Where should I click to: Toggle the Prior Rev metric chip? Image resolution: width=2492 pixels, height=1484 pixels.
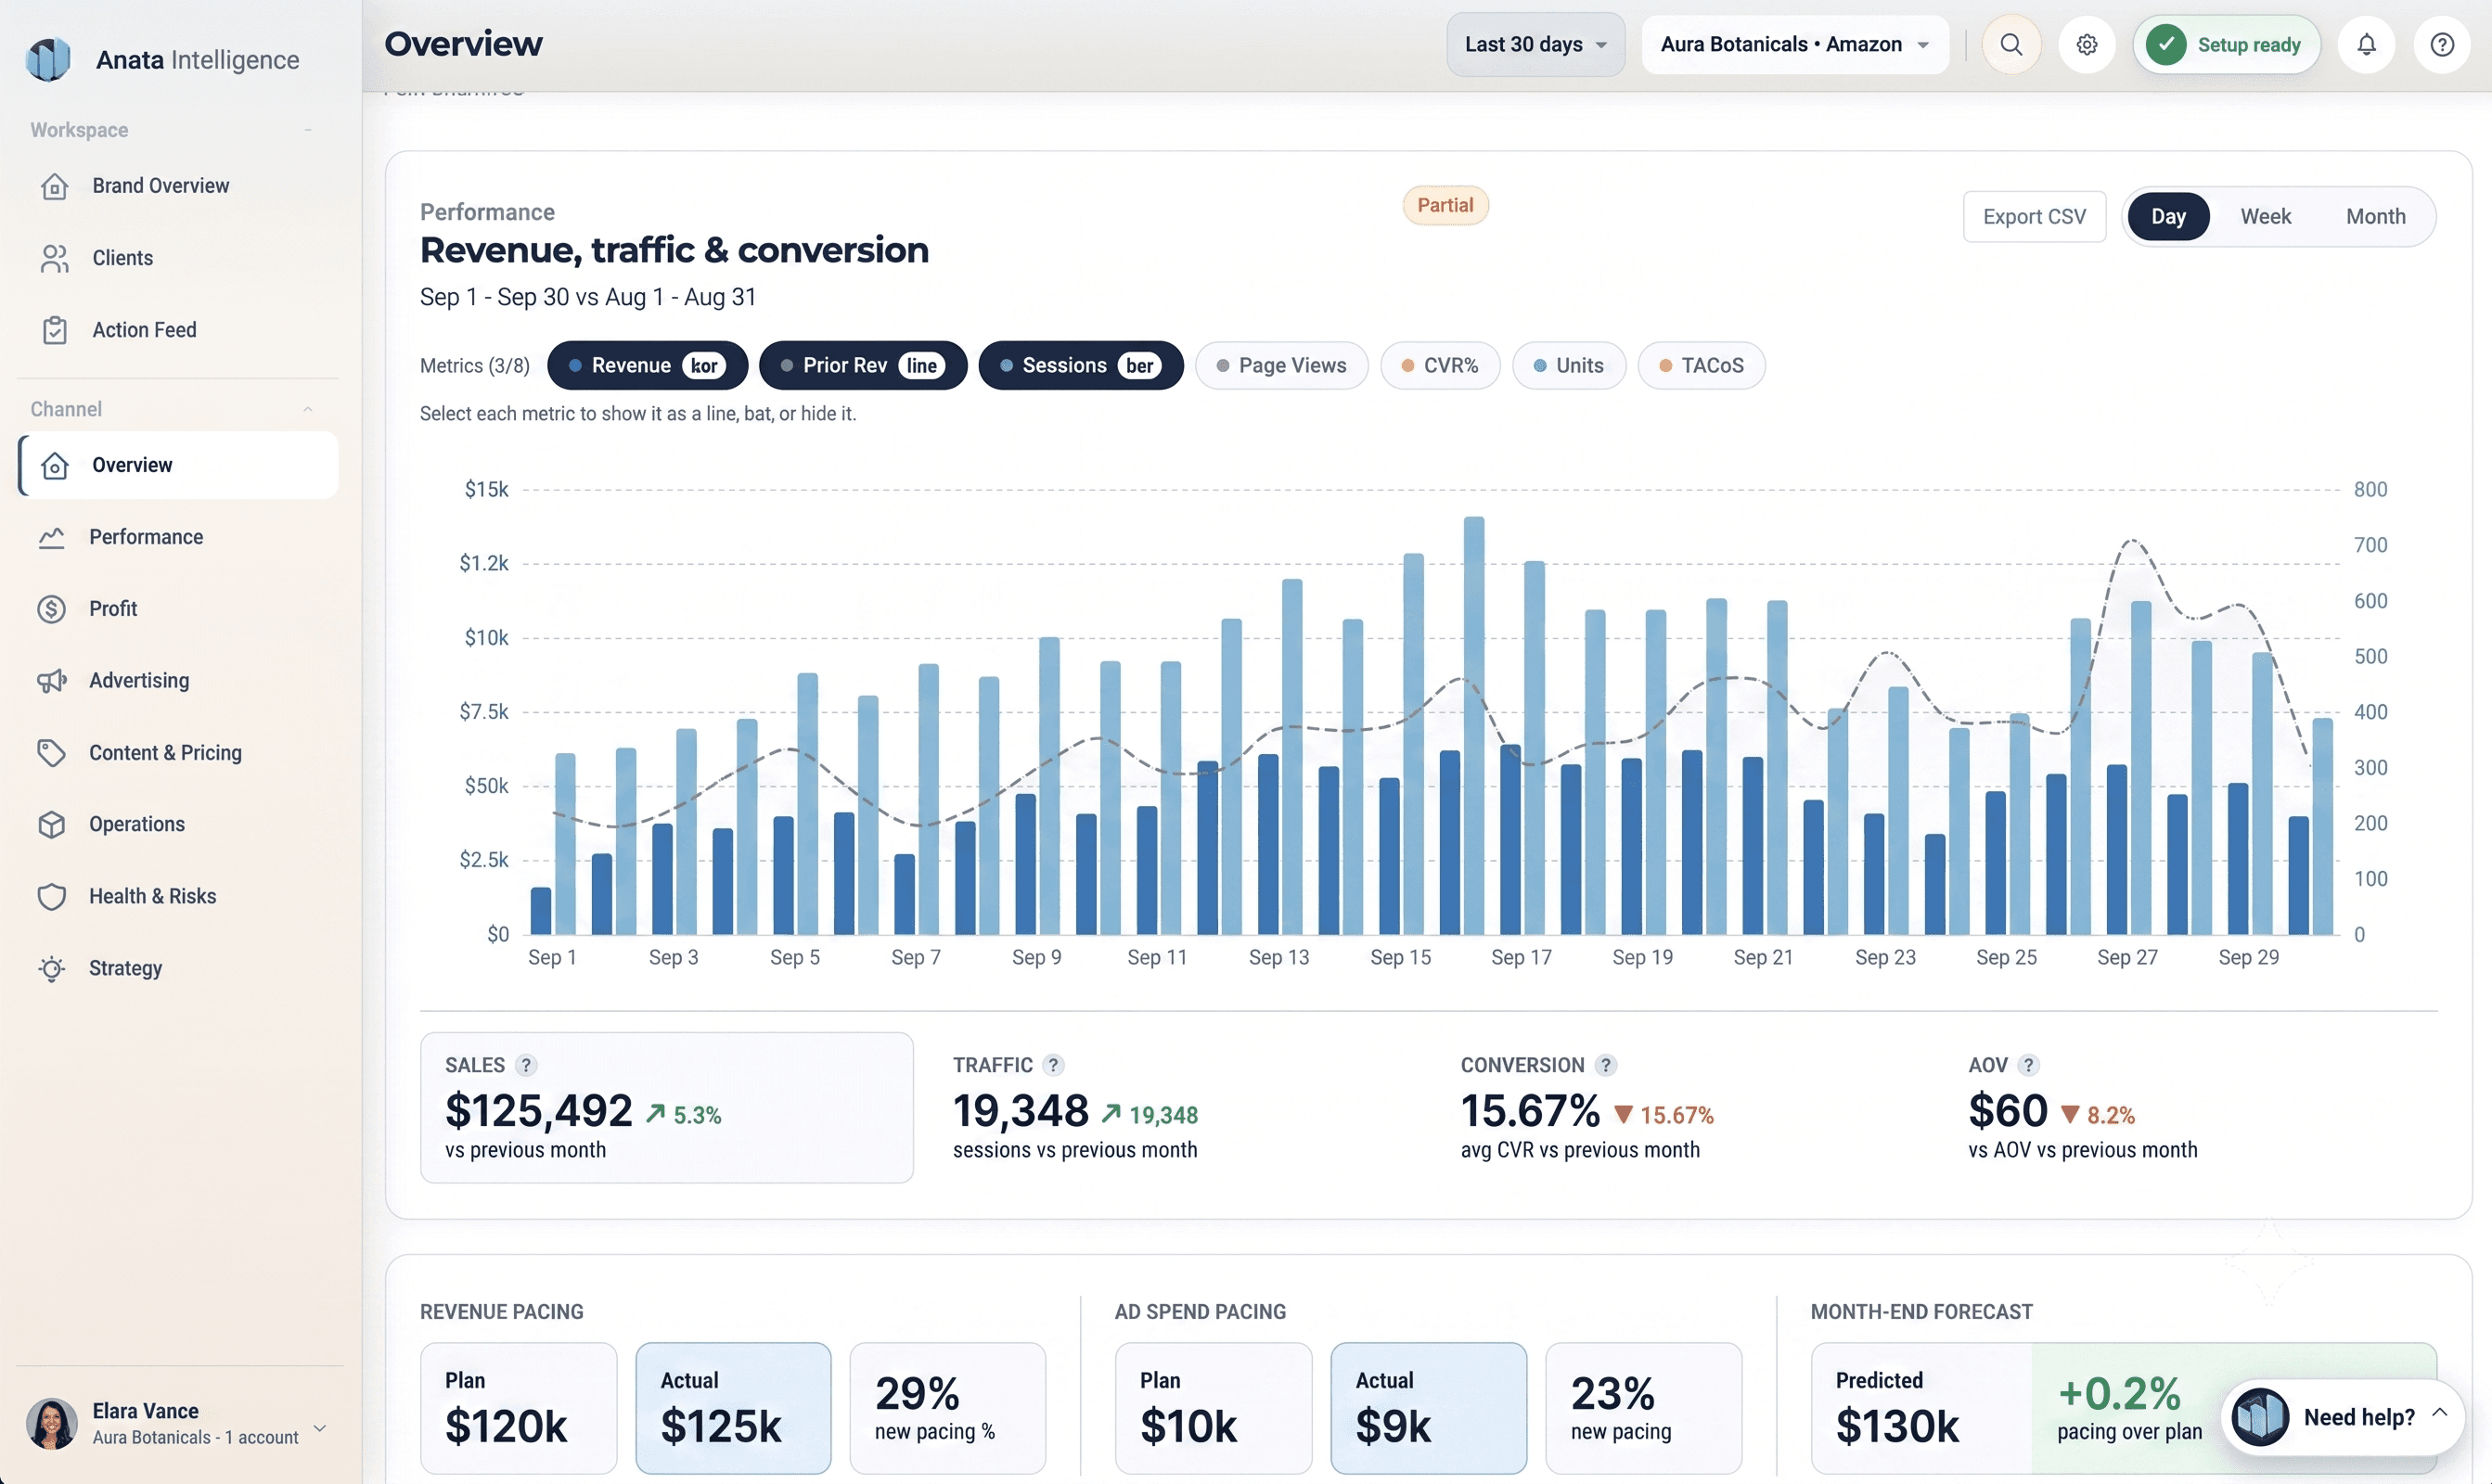863,365
